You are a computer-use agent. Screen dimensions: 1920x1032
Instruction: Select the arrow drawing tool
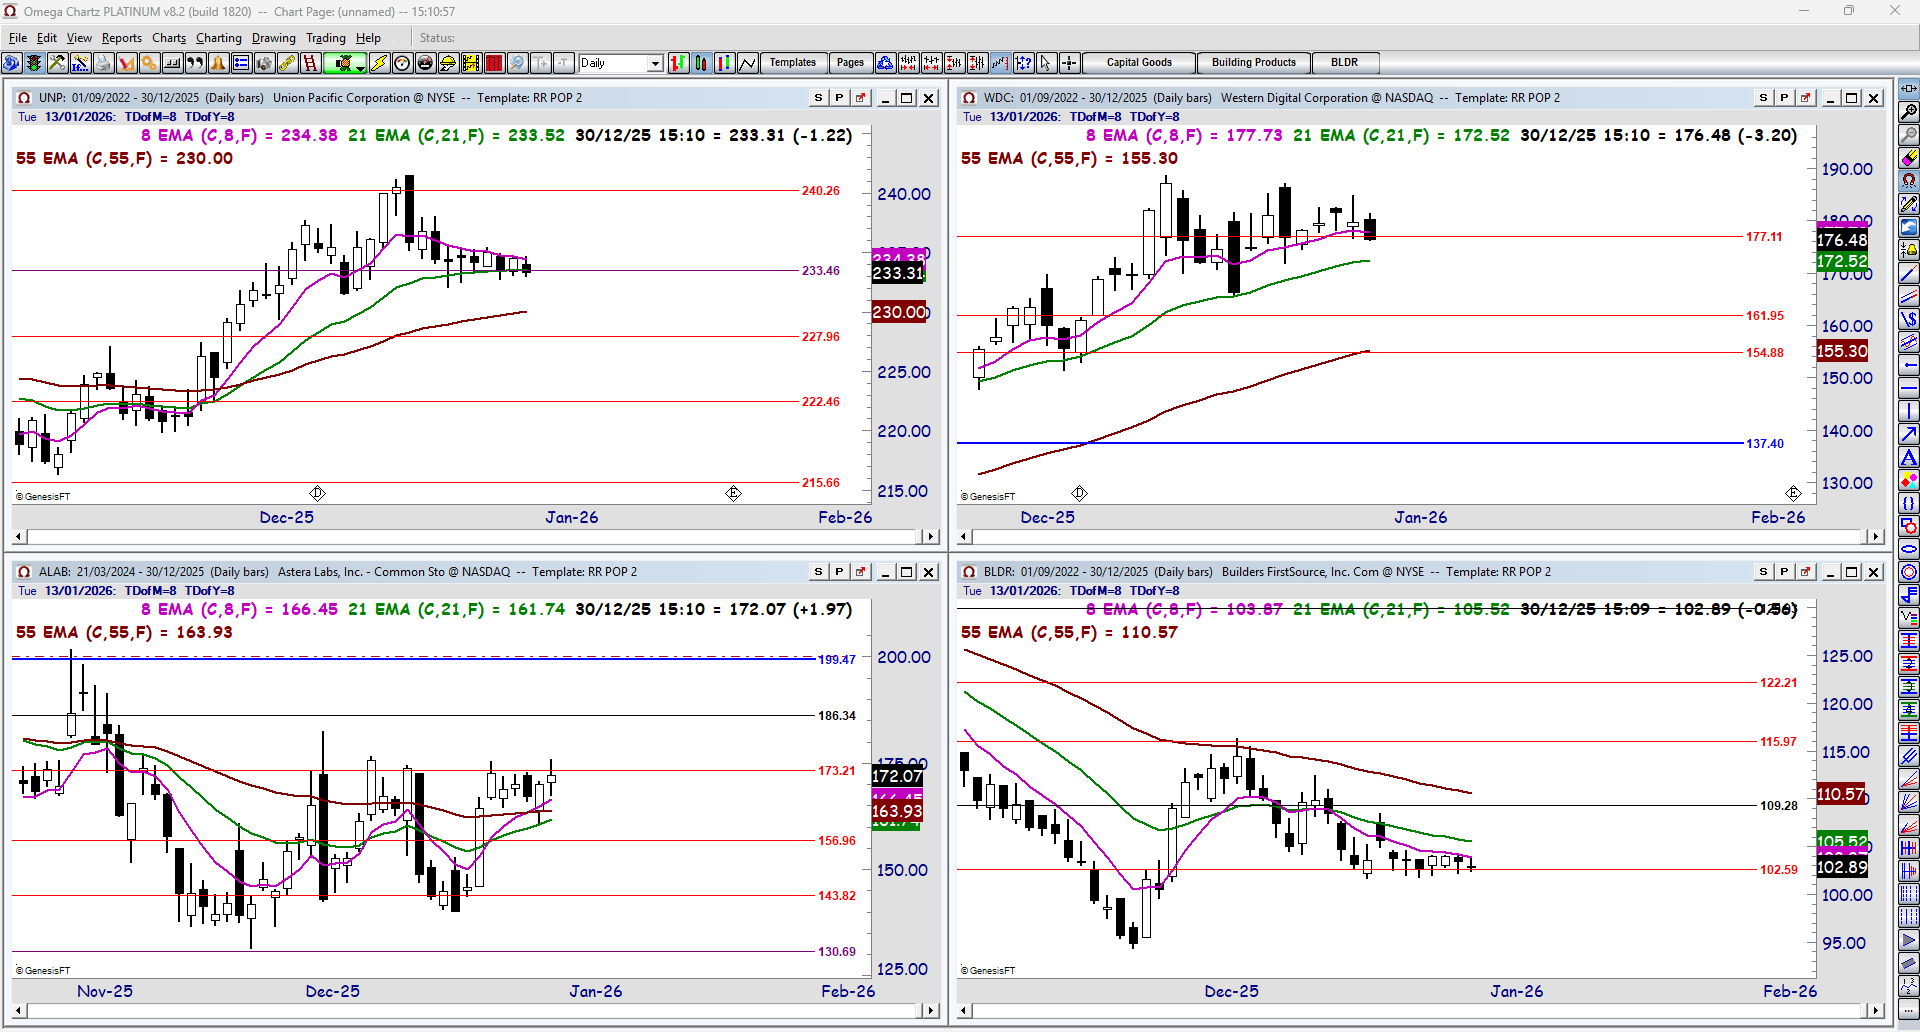pos(1909,434)
